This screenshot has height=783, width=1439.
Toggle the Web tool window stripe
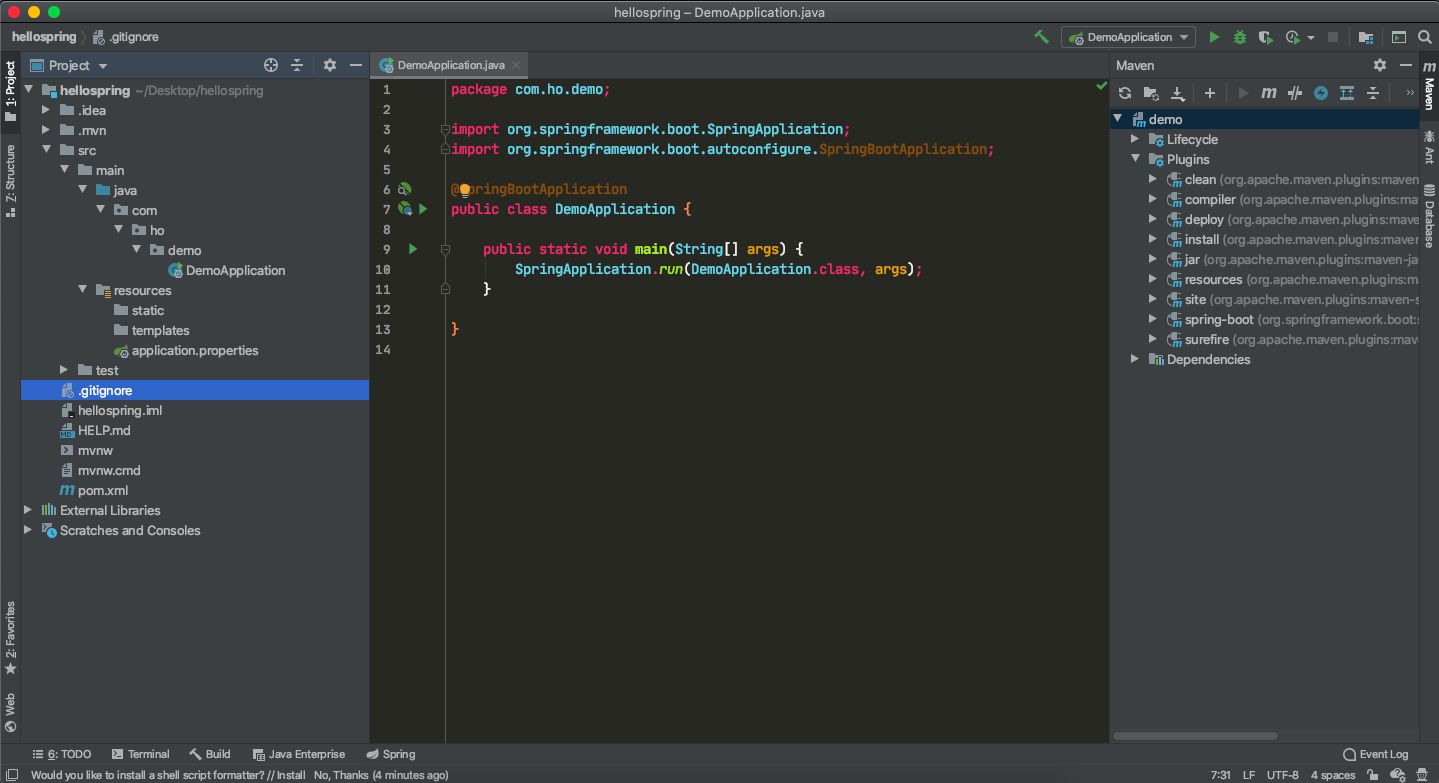pyautogui.click(x=10, y=712)
